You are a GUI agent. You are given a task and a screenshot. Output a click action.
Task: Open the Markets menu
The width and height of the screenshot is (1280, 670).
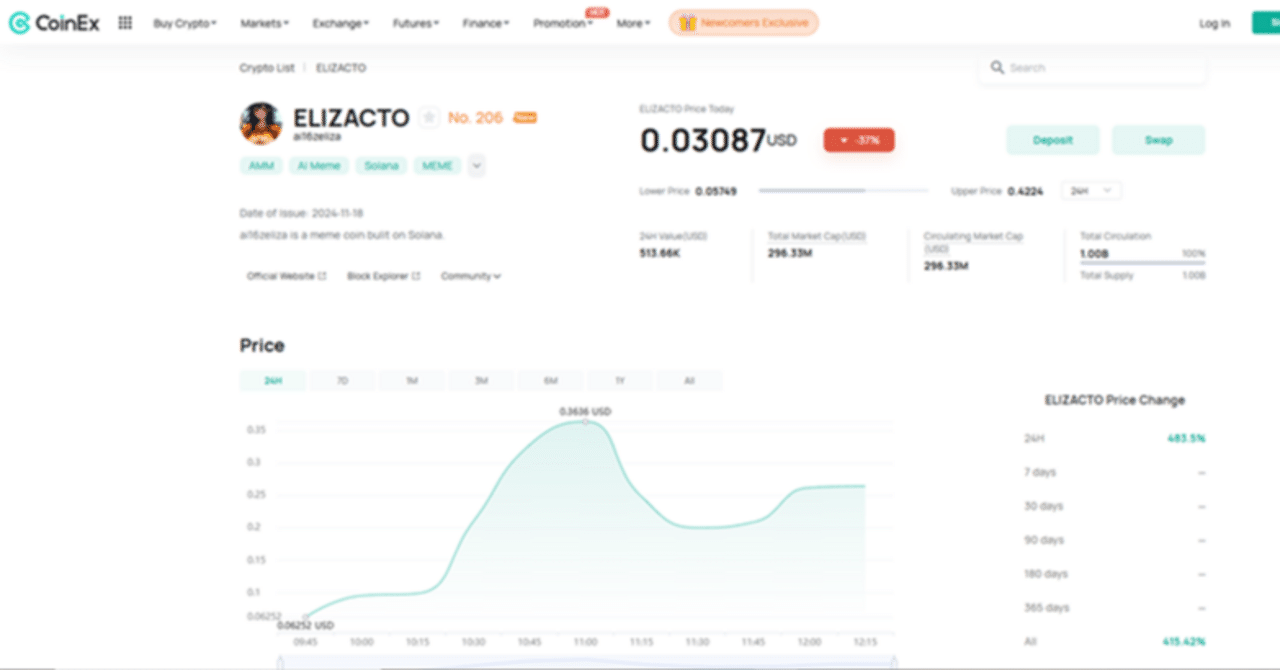tap(264, 22)
